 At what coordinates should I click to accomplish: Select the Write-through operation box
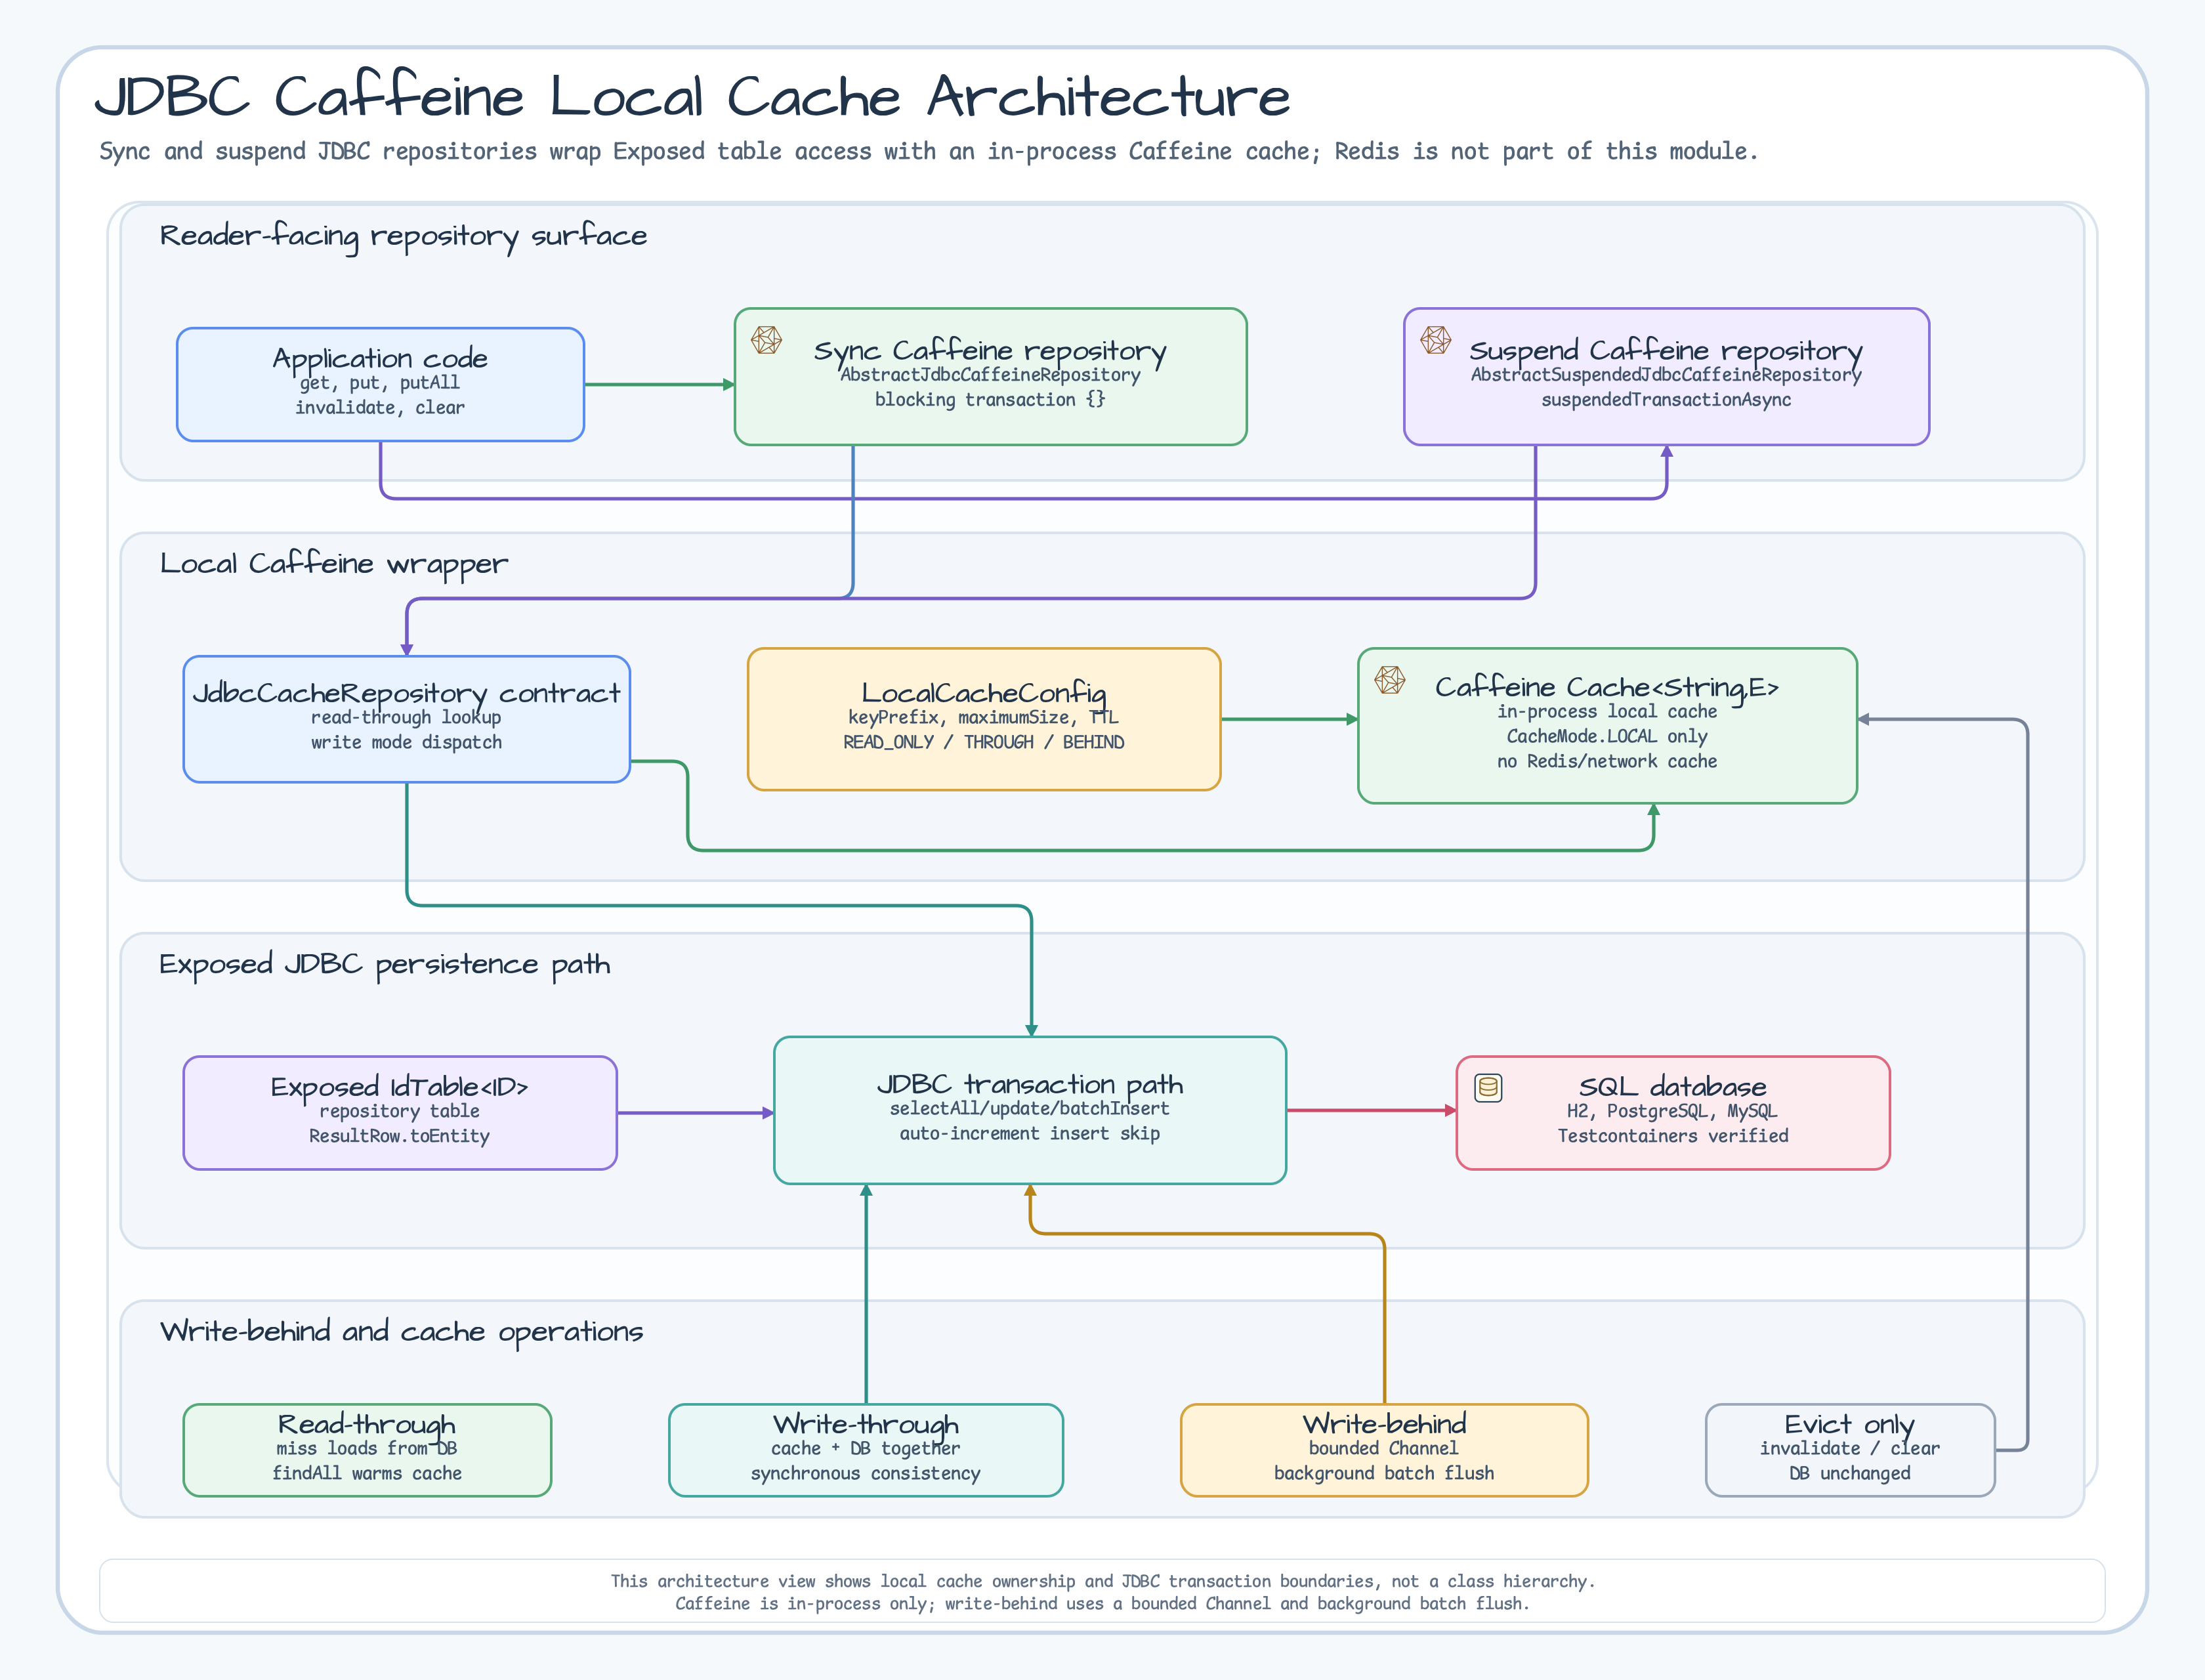[x=866, y=1450]
